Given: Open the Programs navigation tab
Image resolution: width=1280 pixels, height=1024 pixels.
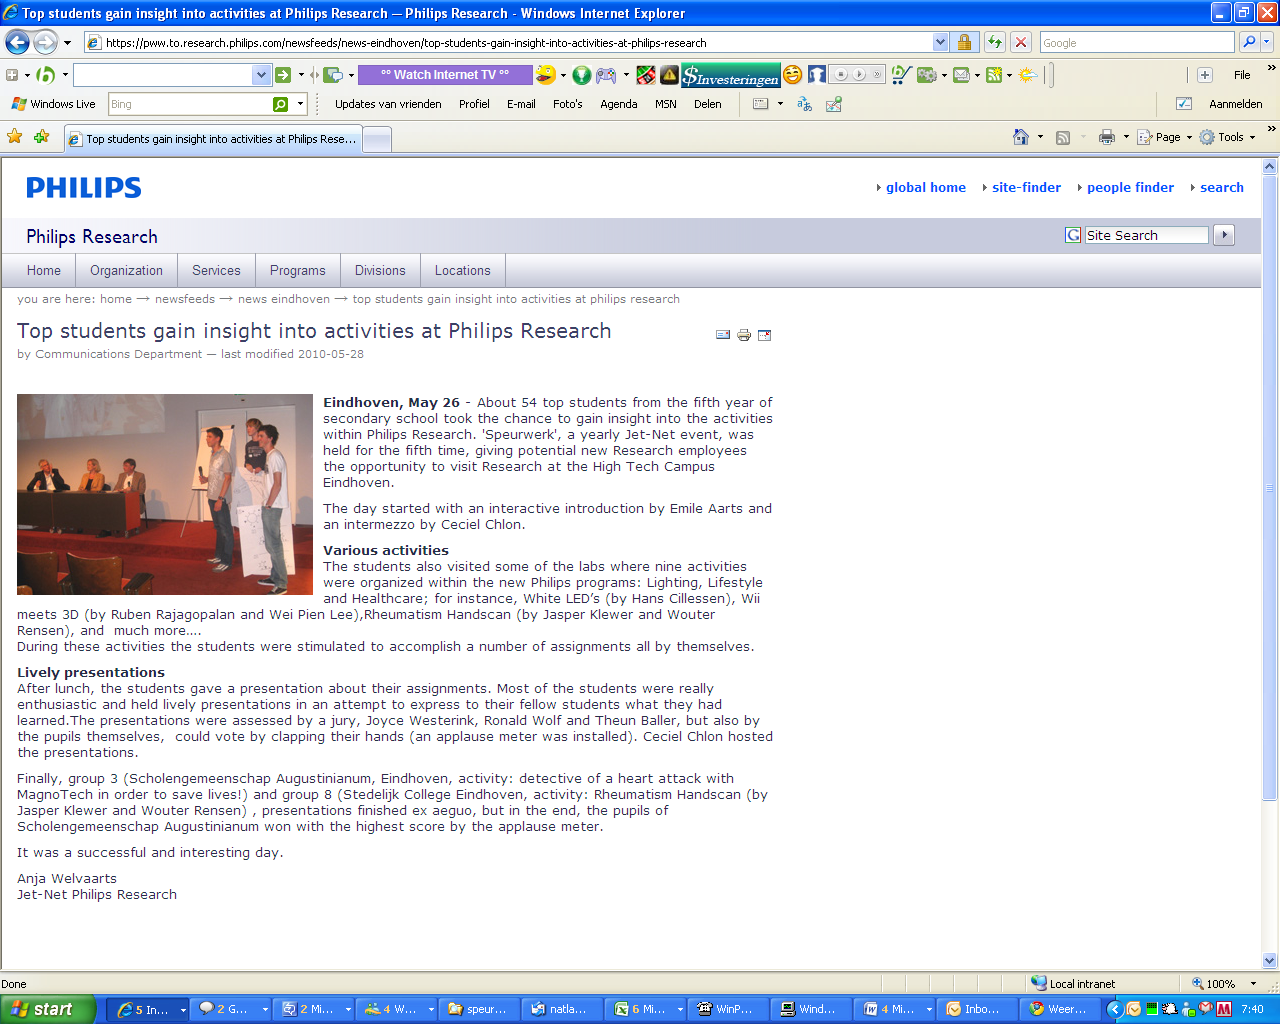Looking at the screenshot, I should (x=297, y=270).
